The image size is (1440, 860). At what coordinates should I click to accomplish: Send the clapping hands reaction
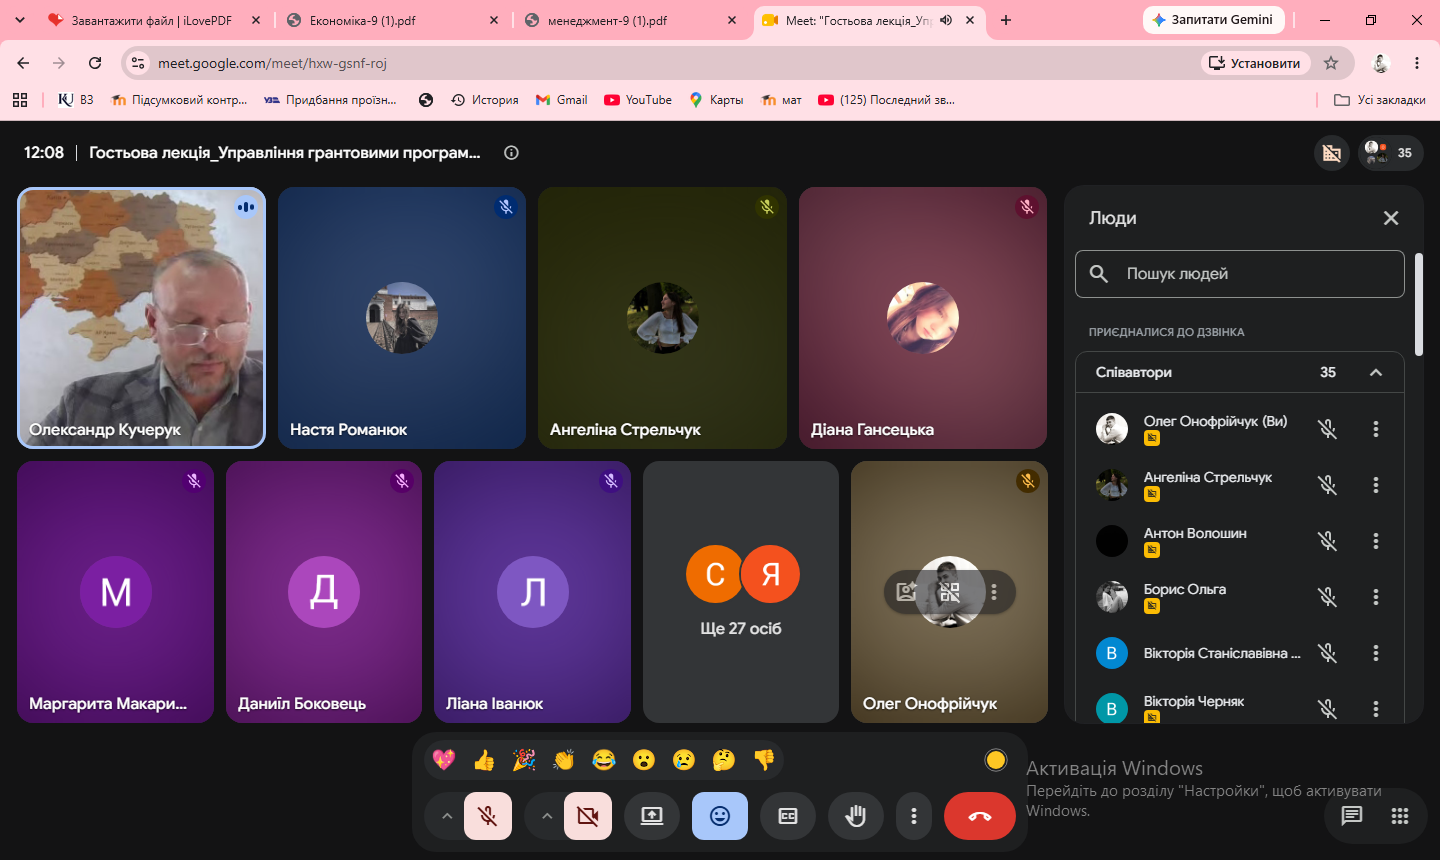[564, 760]
